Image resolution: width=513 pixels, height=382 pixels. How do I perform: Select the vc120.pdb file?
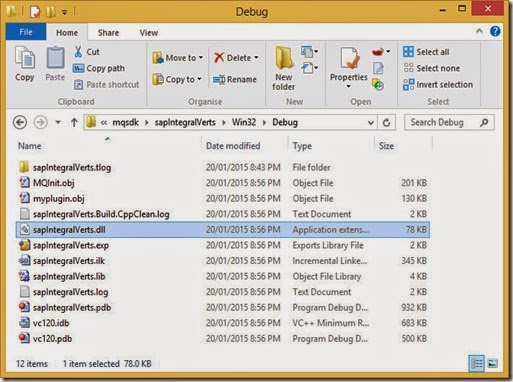(x=223, y=339)
